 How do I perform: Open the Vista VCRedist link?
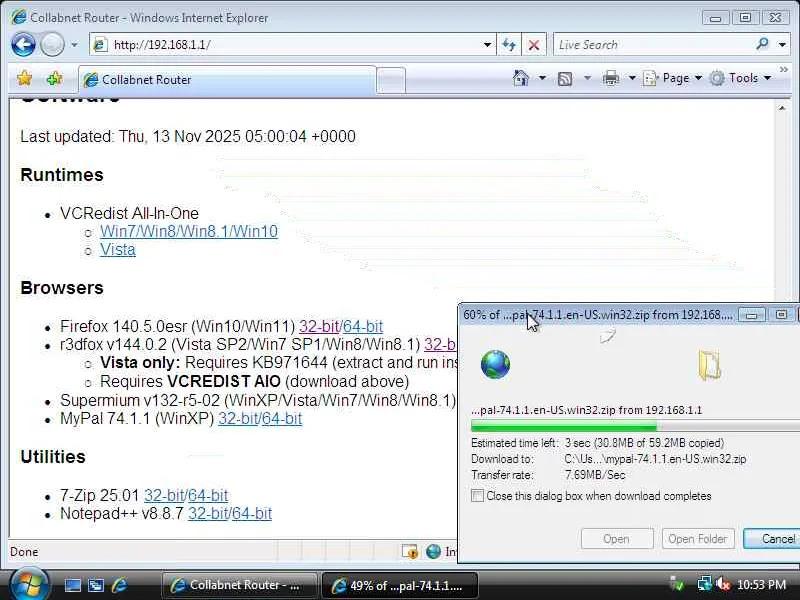118,249
